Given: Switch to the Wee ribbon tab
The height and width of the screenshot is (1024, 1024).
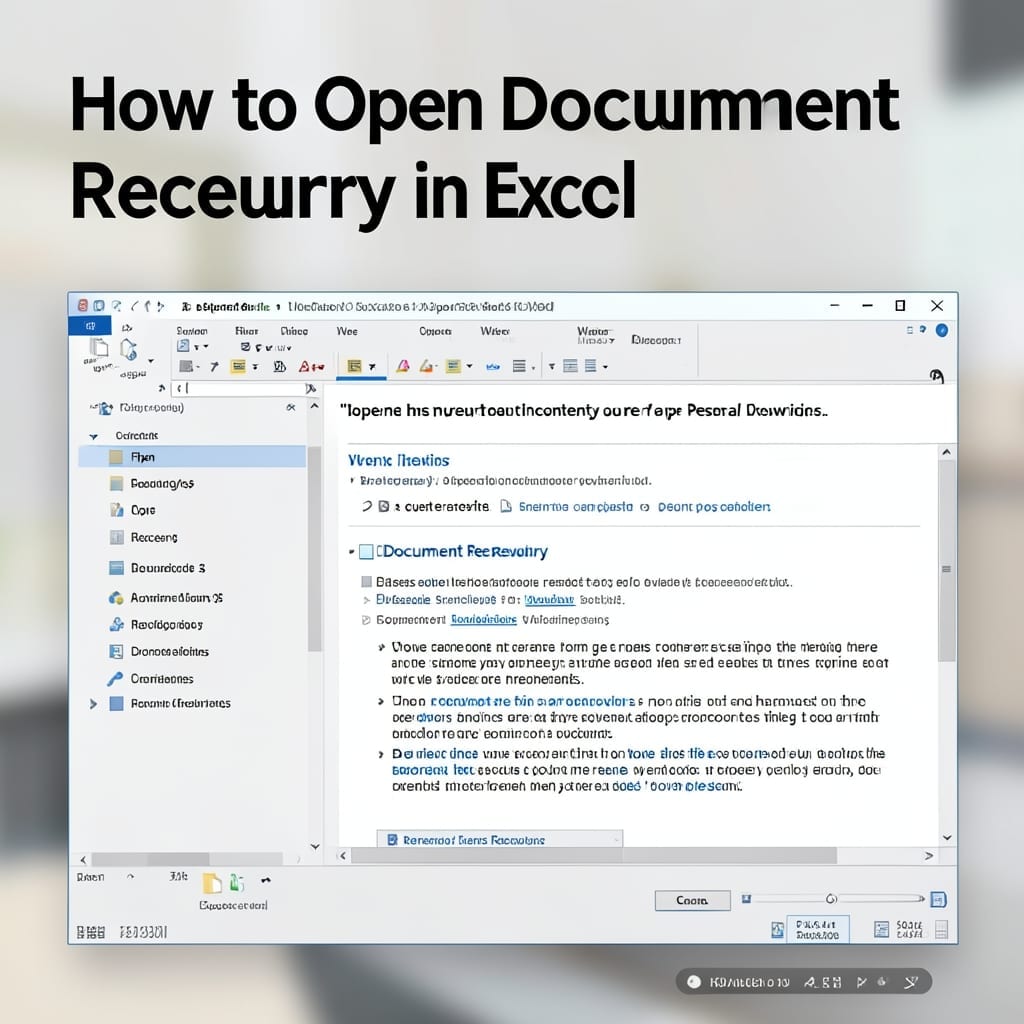Looking at the screenshot, I should pos(347,331).
